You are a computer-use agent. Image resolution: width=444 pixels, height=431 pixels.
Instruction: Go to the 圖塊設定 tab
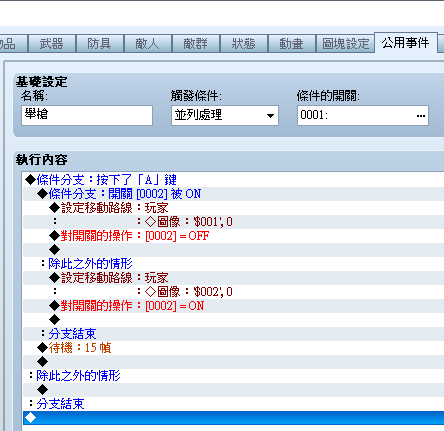345,44
